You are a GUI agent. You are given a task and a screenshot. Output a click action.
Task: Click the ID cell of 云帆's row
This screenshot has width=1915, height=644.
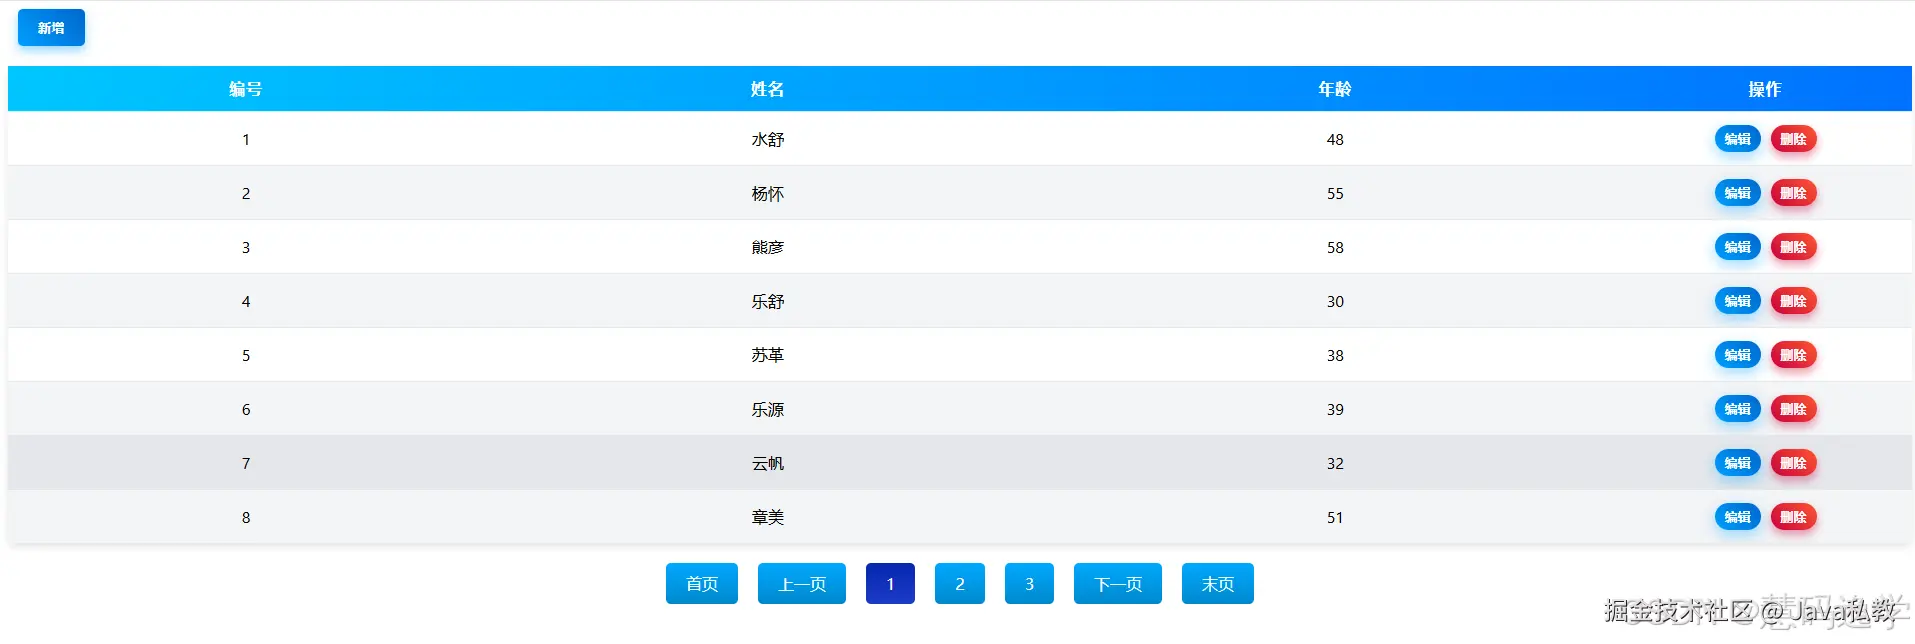pyautogui.click(x=246, y=463)
